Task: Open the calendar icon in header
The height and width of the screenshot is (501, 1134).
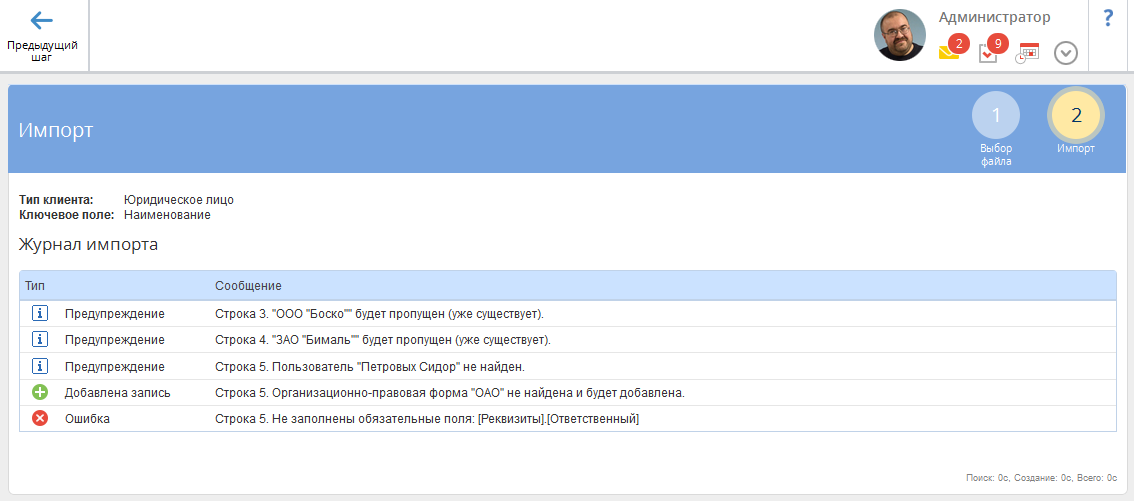Action: click(1027, 53)
